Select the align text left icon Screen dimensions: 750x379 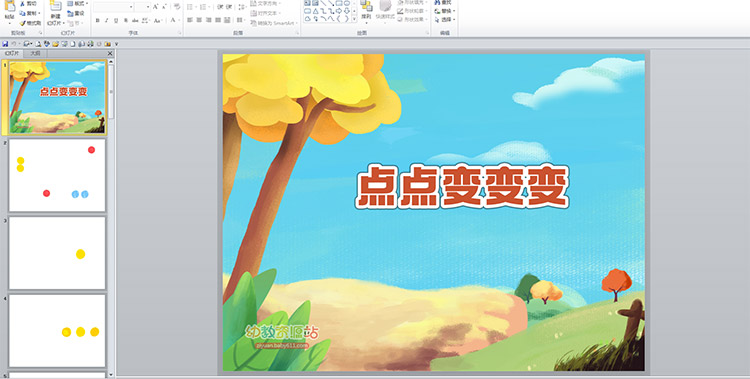tap(190, 20)
